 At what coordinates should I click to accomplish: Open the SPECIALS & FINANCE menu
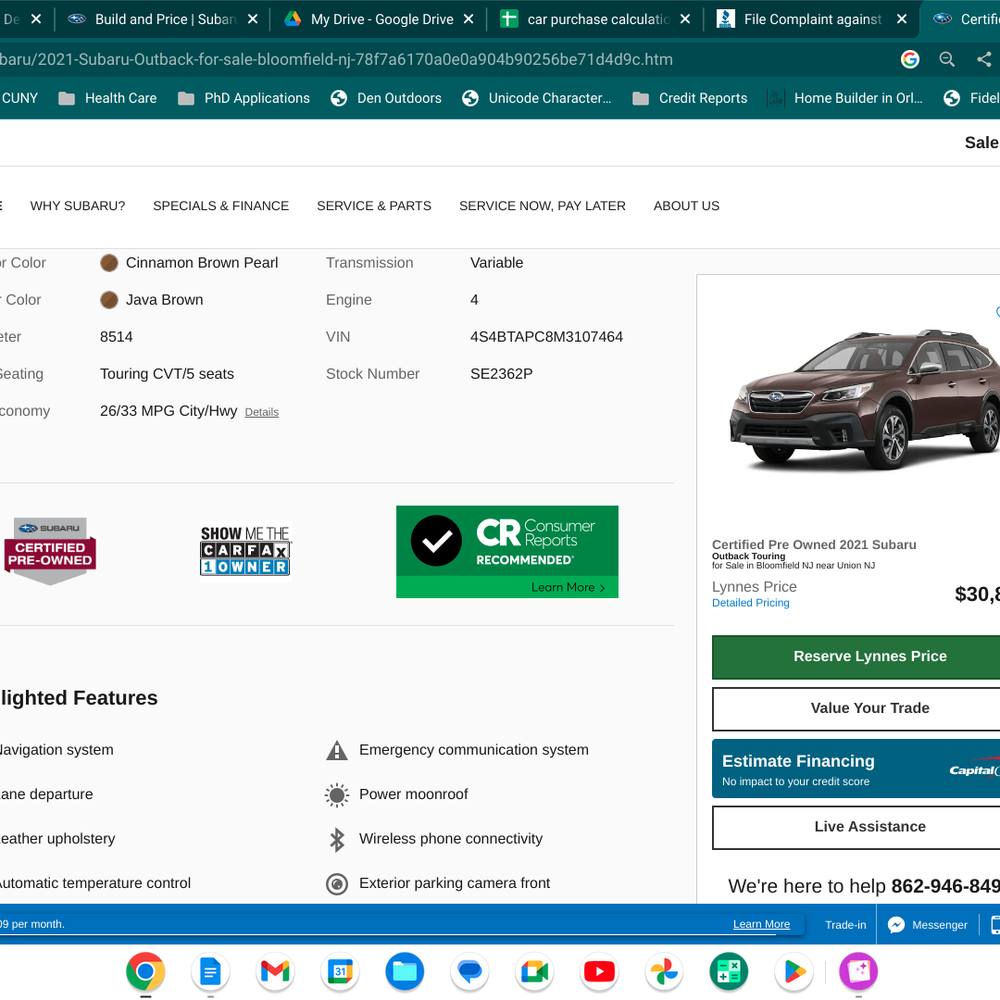tap(221, 206)
